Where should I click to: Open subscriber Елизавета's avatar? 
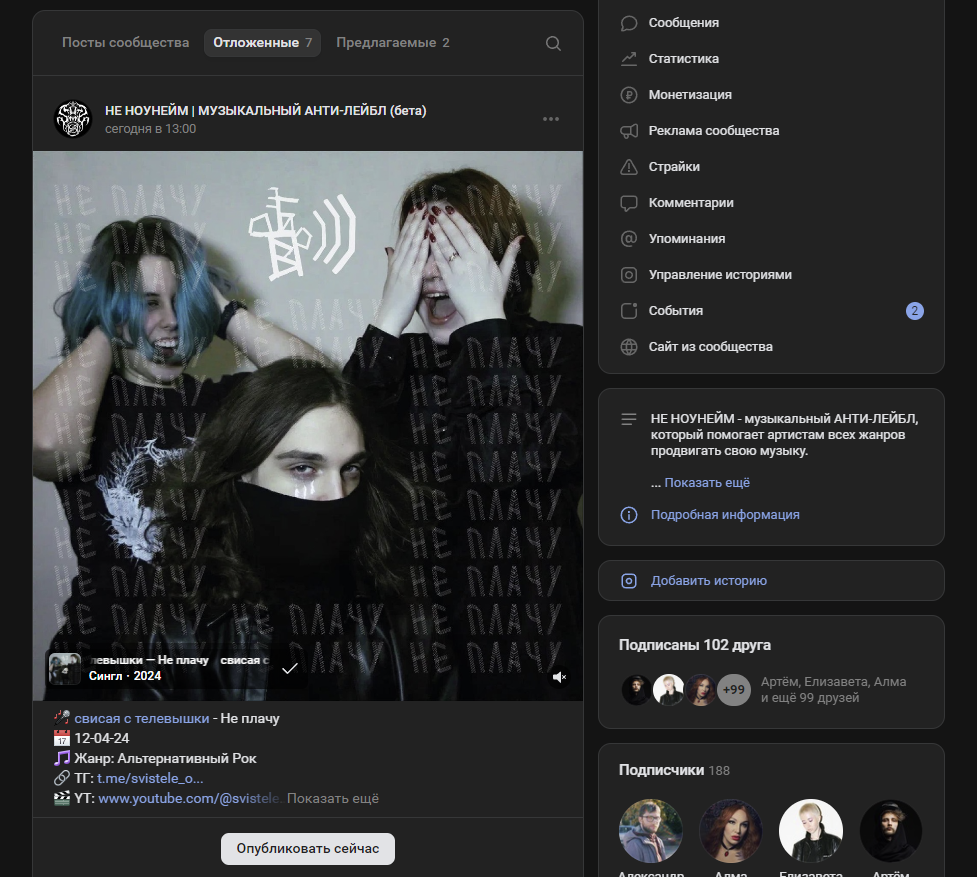tap(811, 831)
